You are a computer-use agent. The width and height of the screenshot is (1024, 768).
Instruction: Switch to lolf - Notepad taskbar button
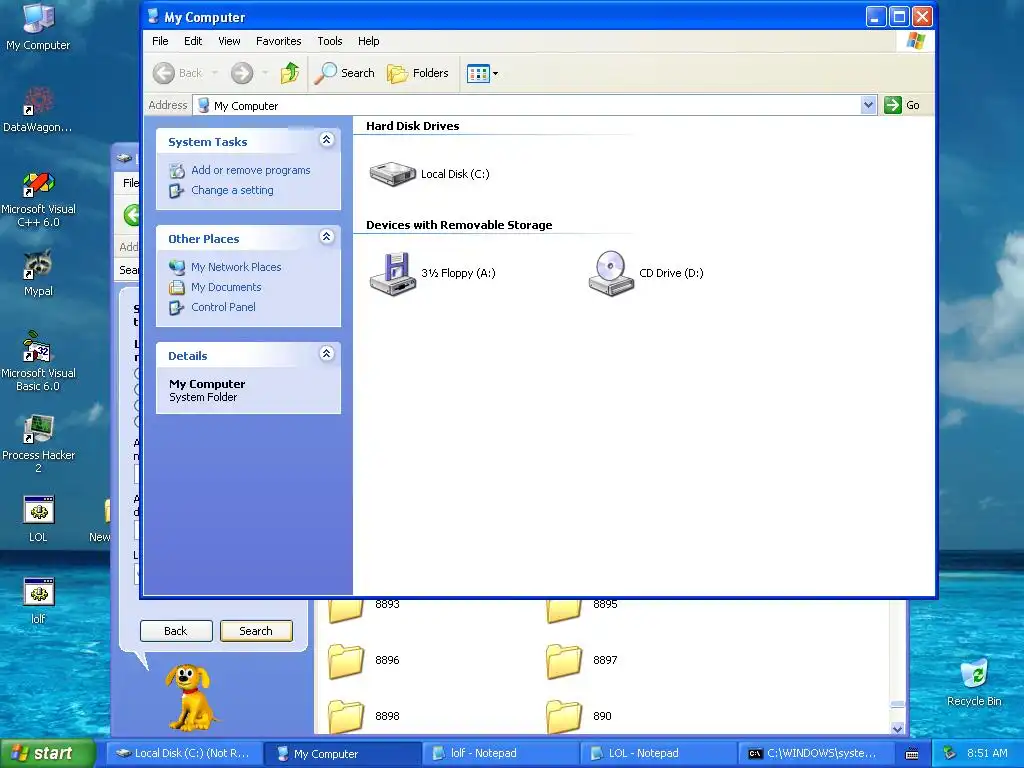[501, 754]
